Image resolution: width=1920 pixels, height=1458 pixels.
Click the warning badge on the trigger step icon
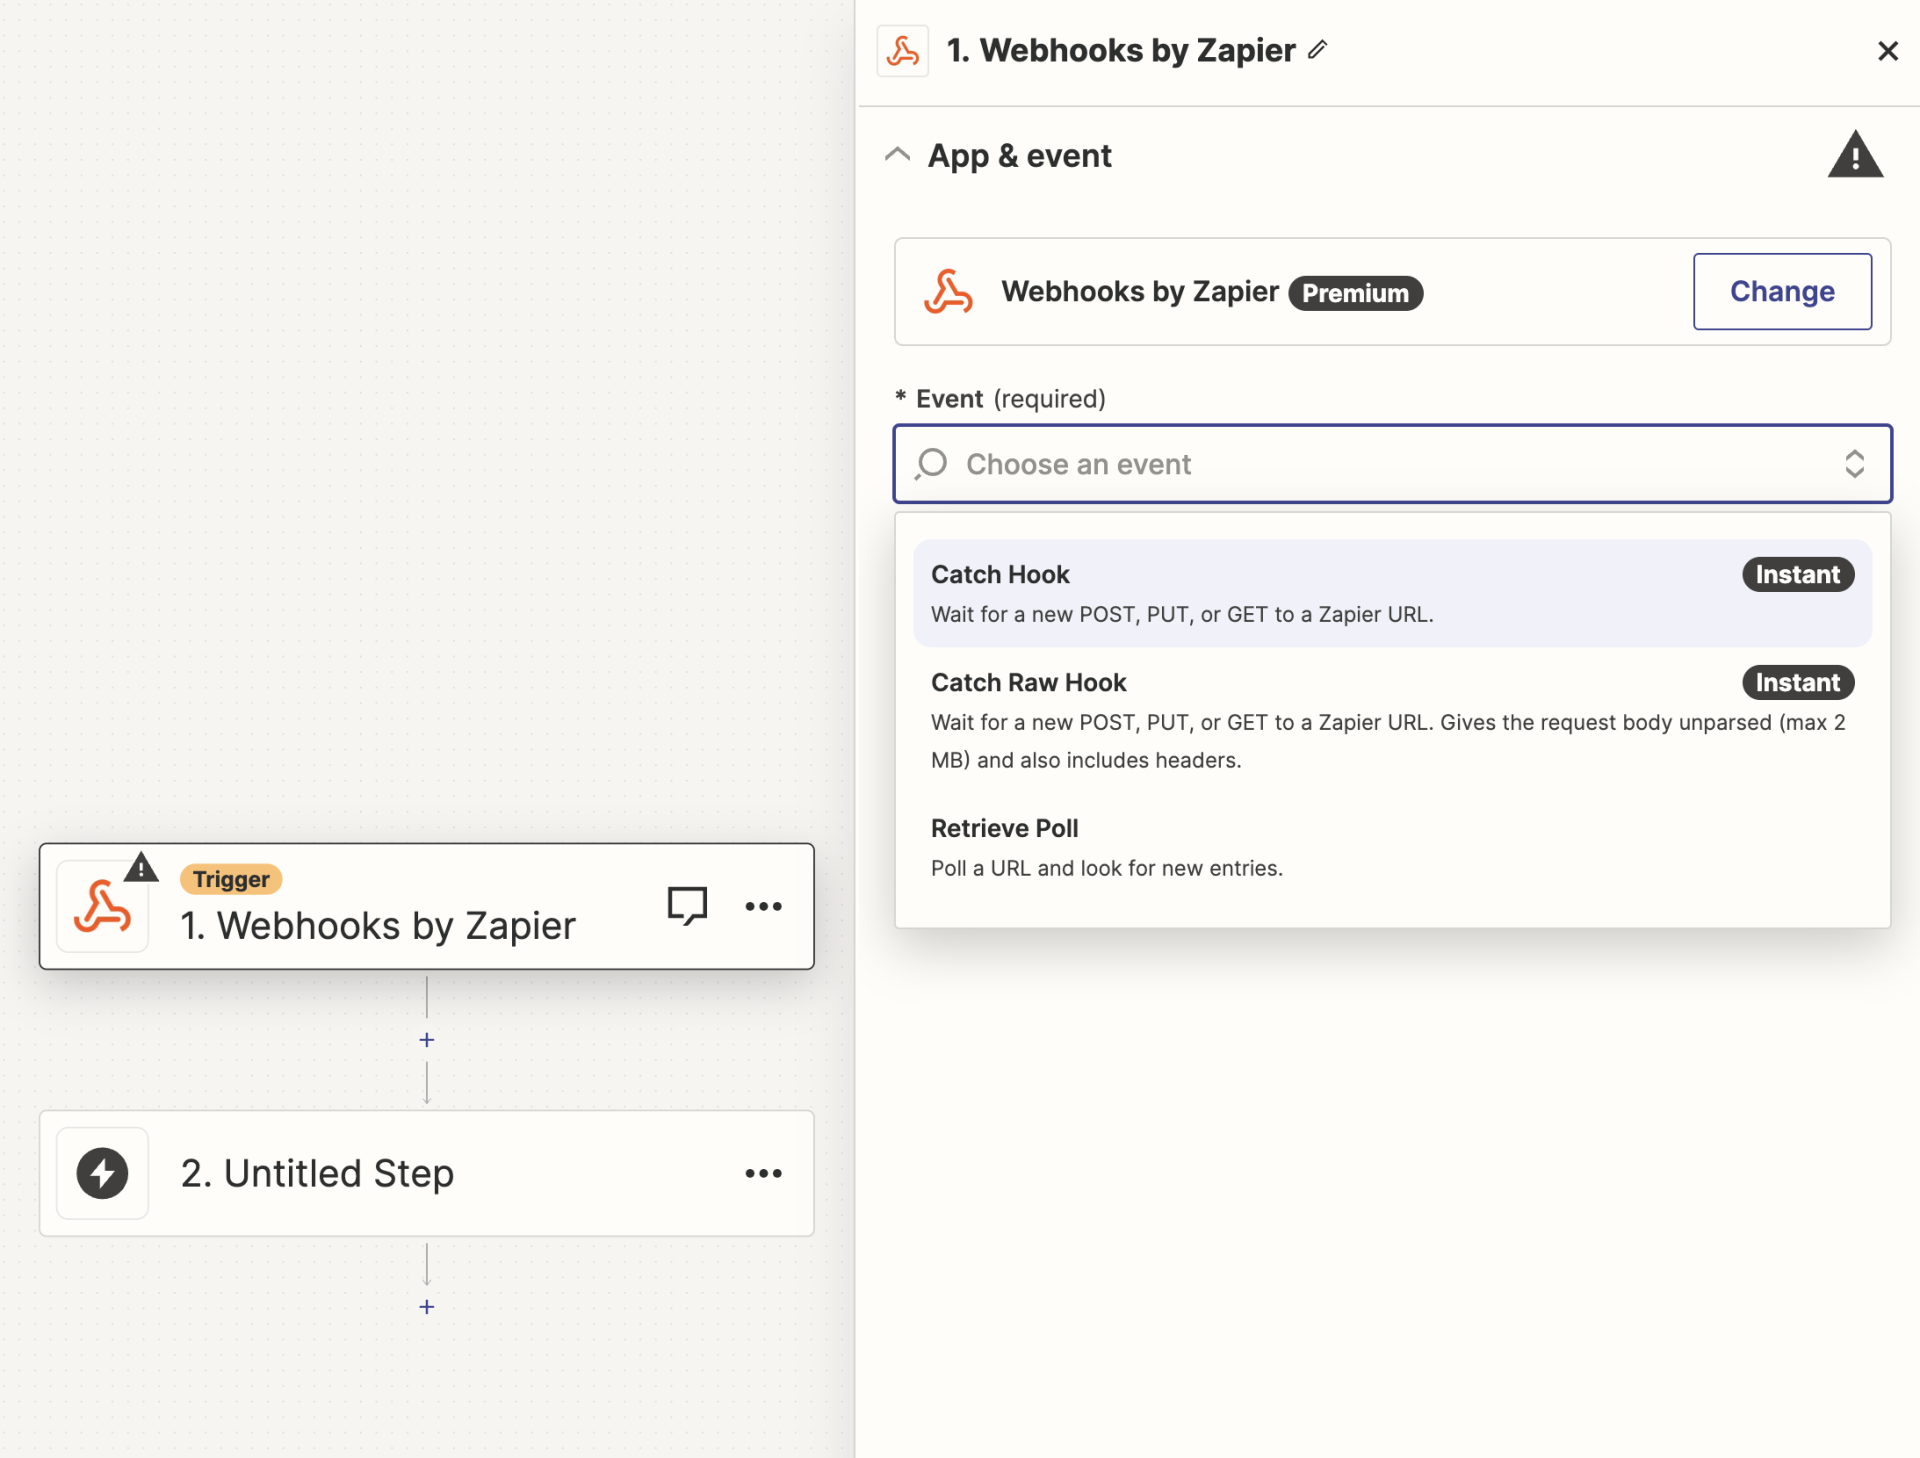point(141,867)
